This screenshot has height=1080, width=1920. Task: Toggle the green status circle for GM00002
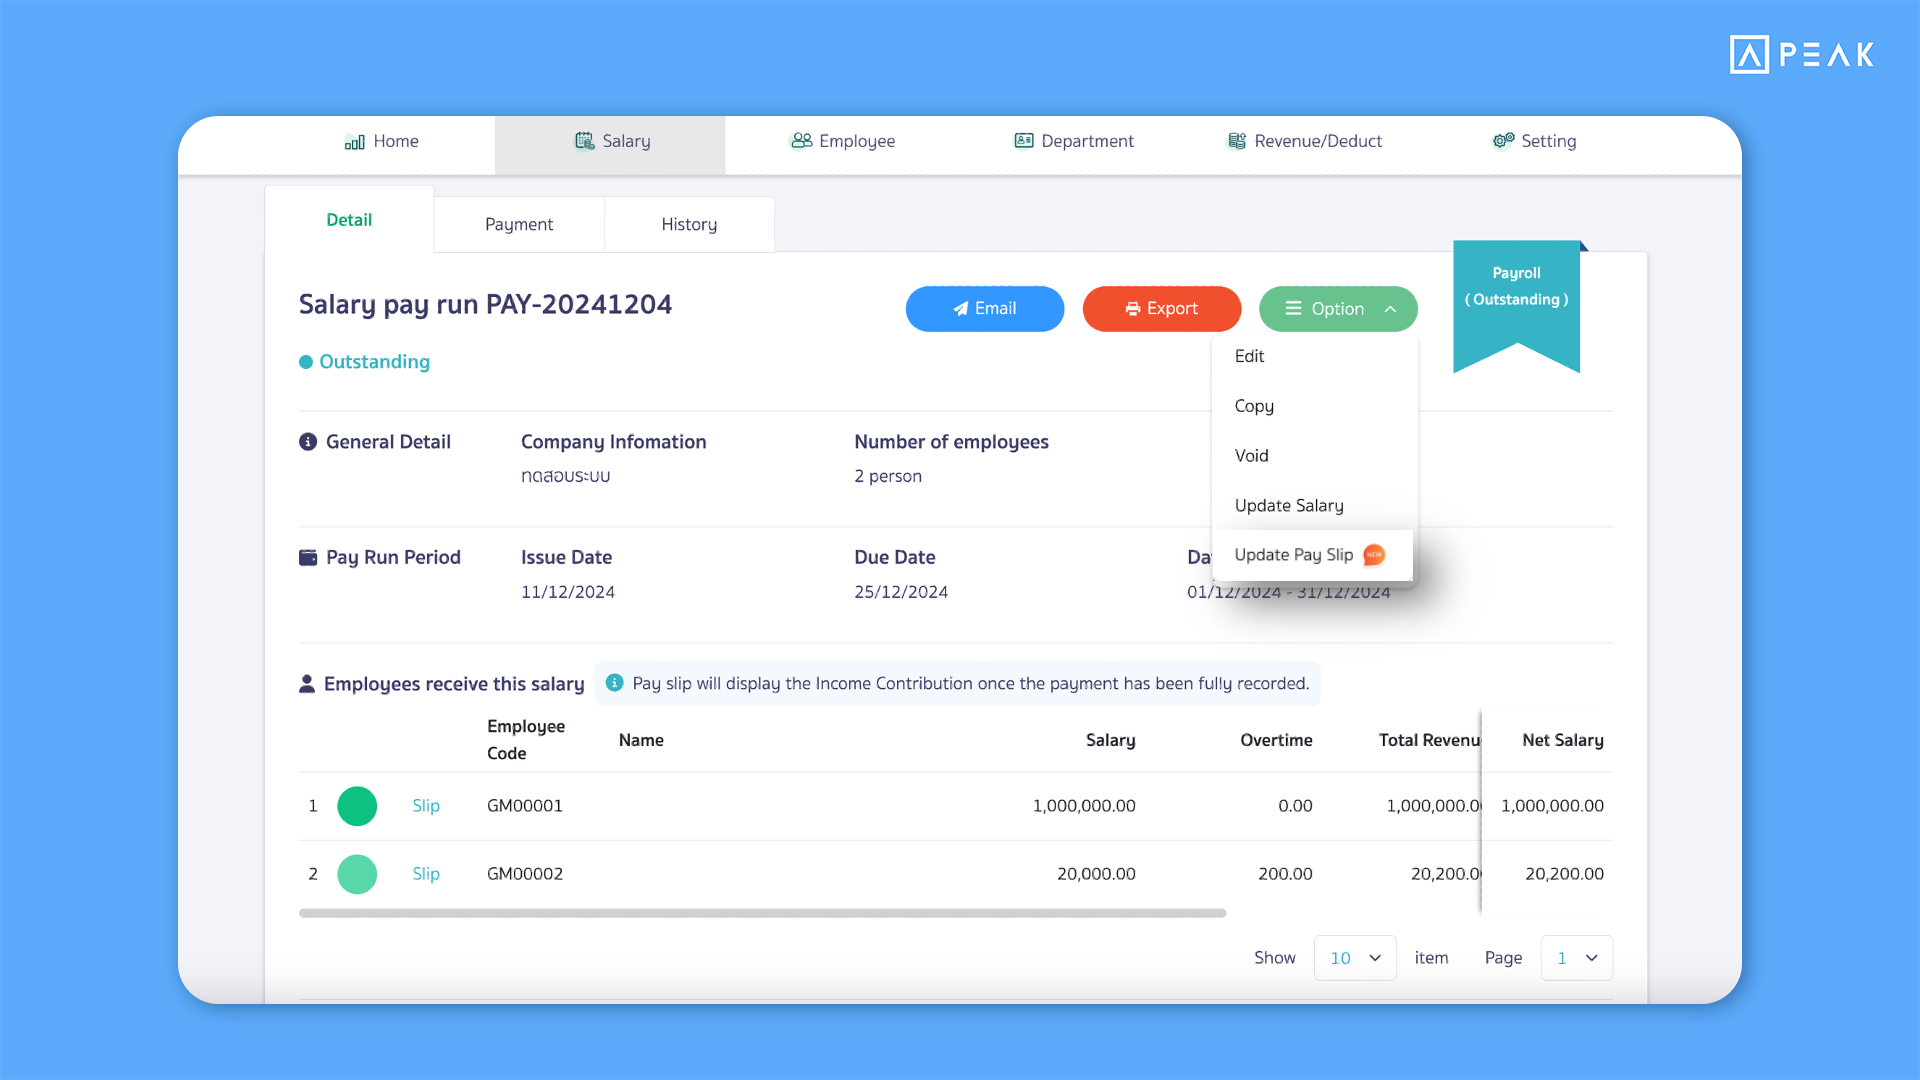click(357, 873)
